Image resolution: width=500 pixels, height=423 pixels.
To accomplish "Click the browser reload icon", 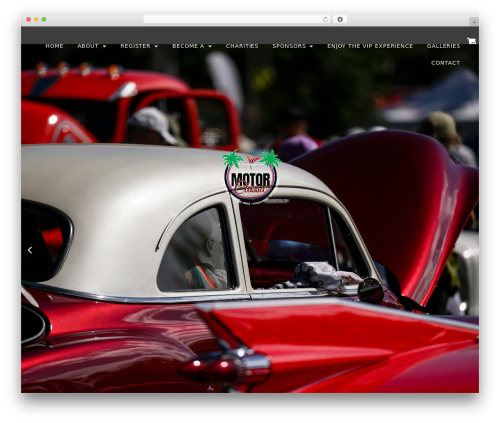I will point(325,20).
